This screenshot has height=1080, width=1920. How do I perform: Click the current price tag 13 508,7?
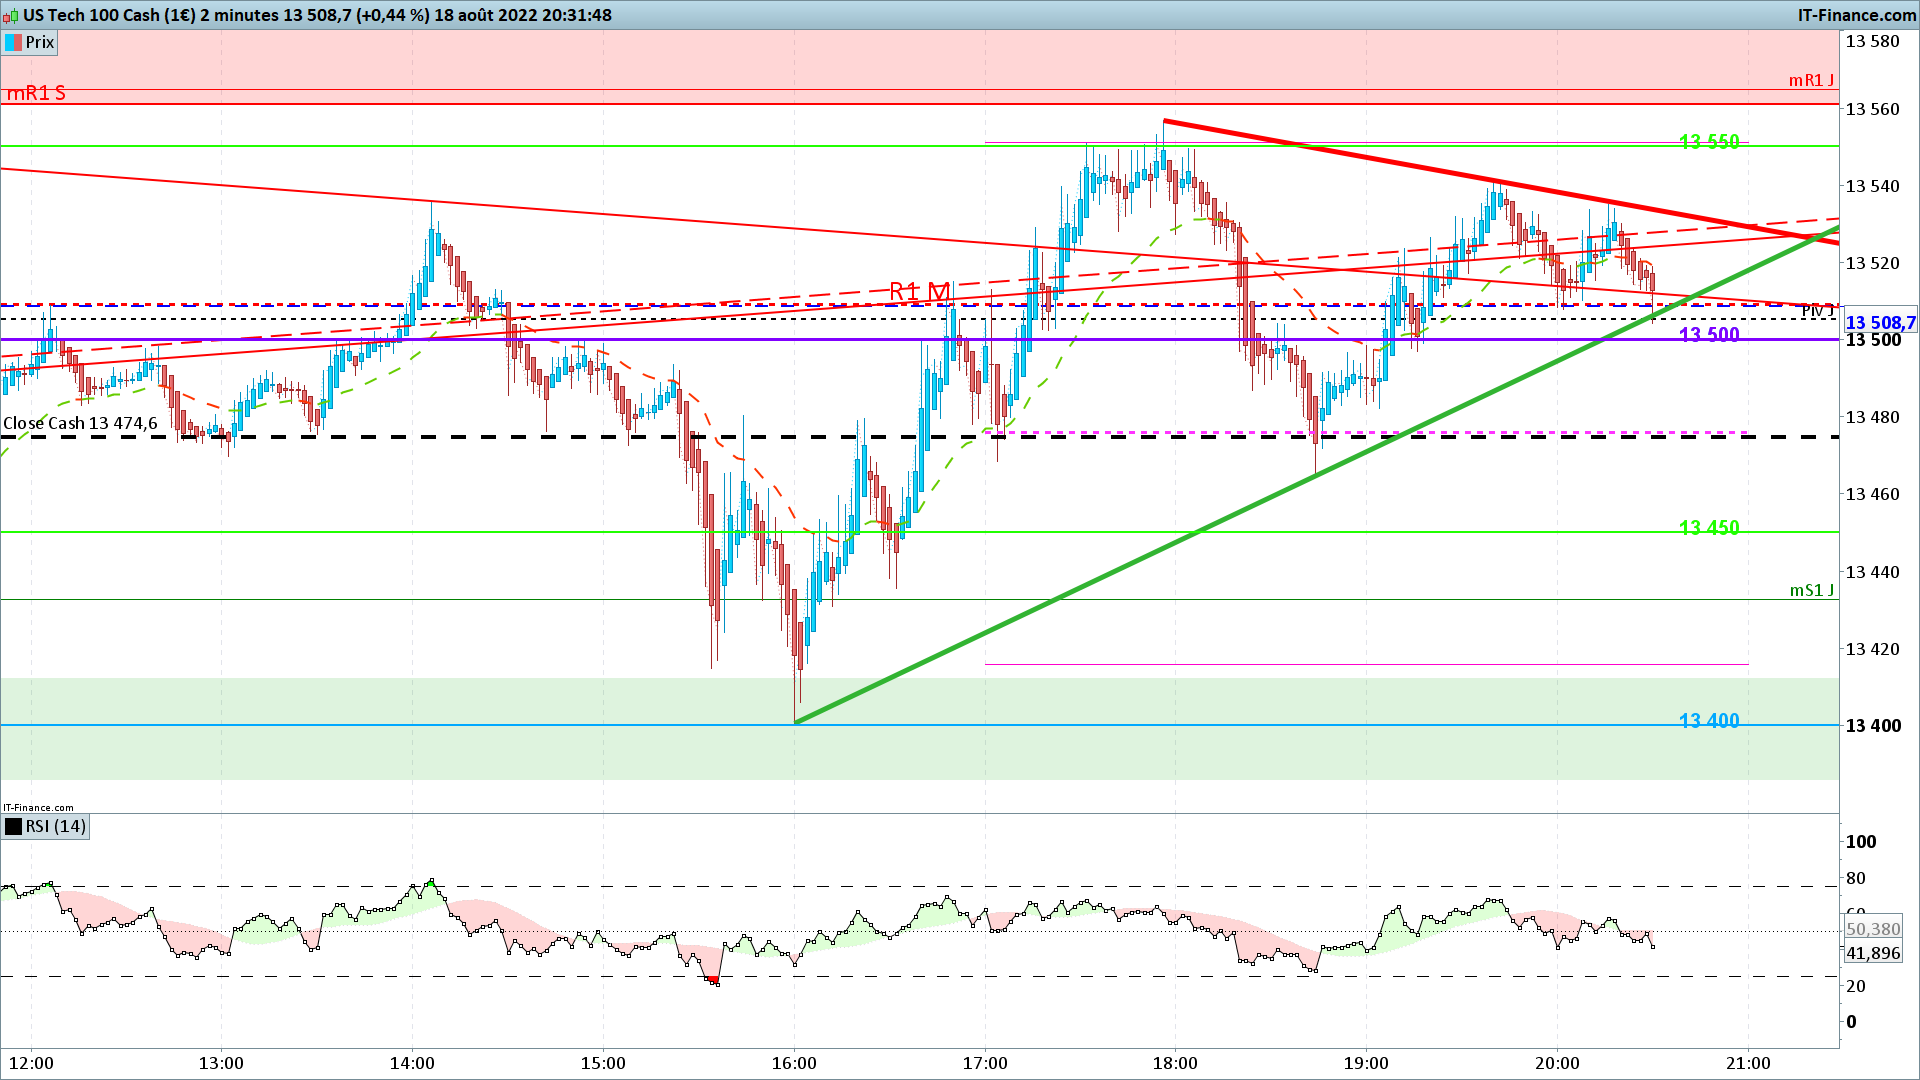tap(1879, 322)
